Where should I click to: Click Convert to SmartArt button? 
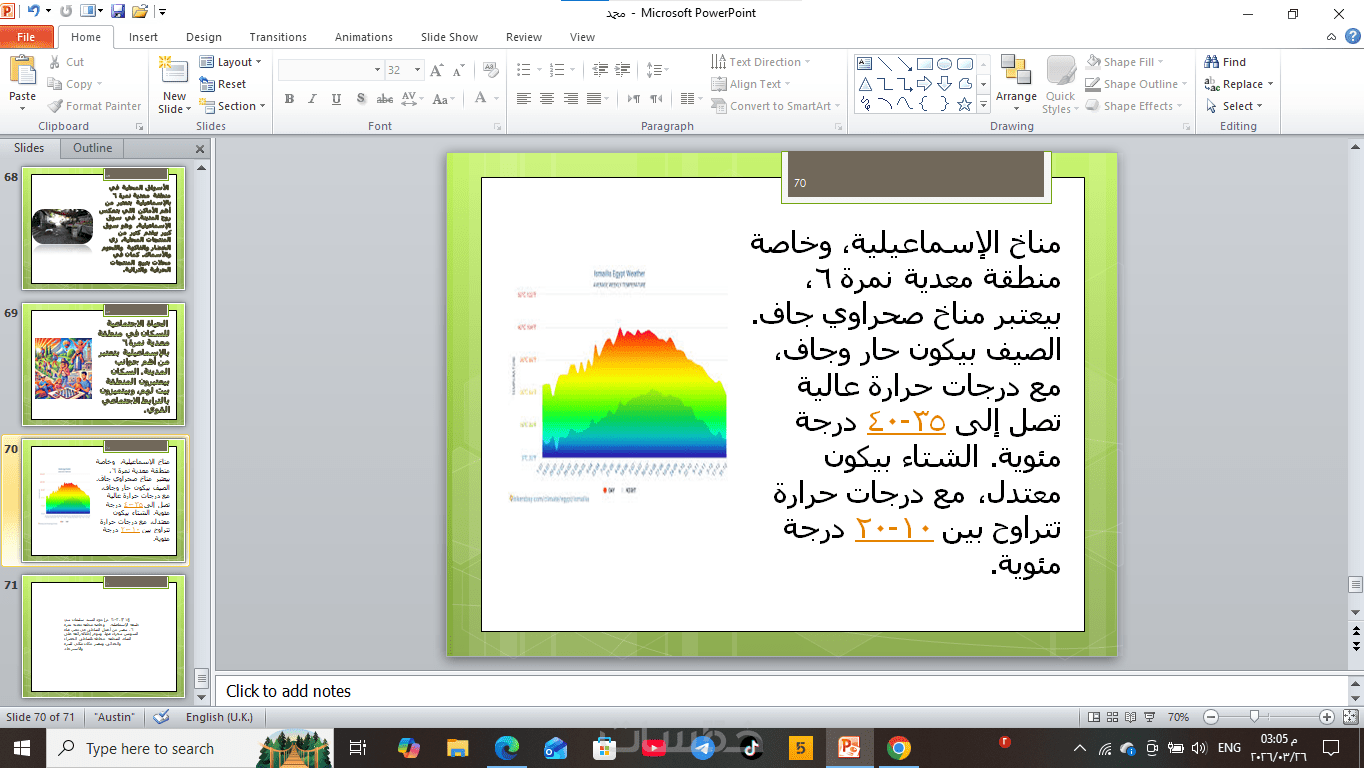tap(771, 106)
